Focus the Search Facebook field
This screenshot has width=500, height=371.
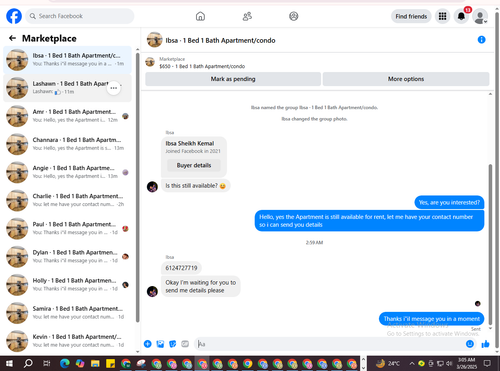pos(80,16)
